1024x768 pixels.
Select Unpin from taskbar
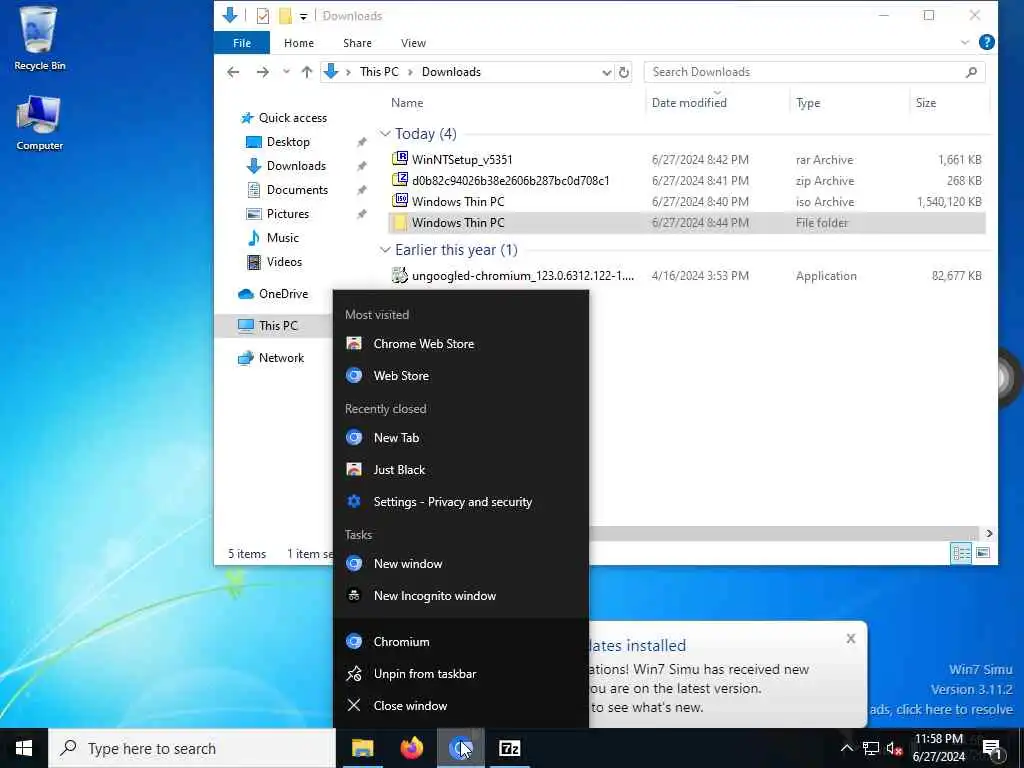(x=460, y=673)
